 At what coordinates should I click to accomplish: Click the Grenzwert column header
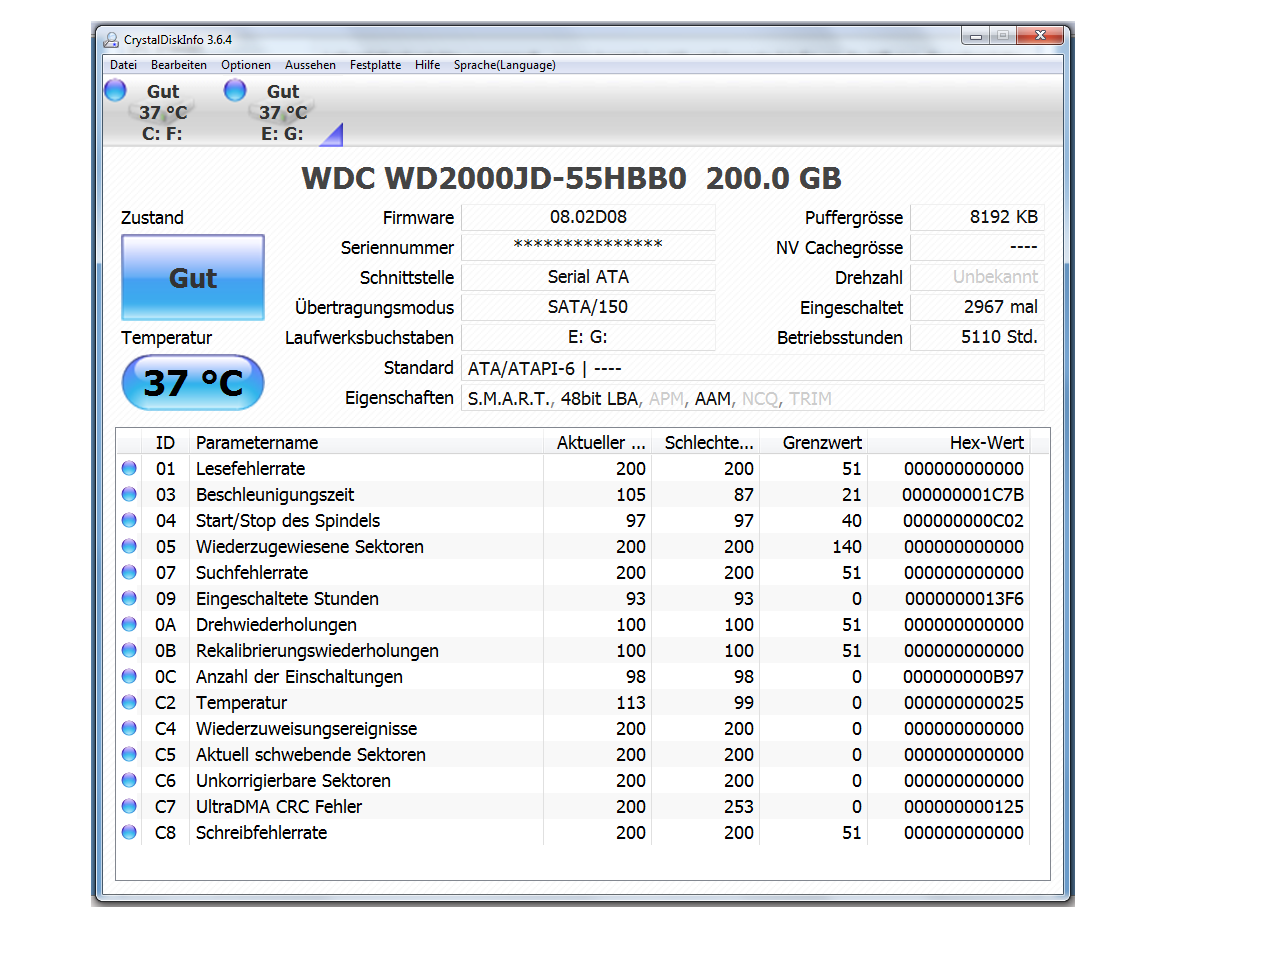tap(814, 442)
